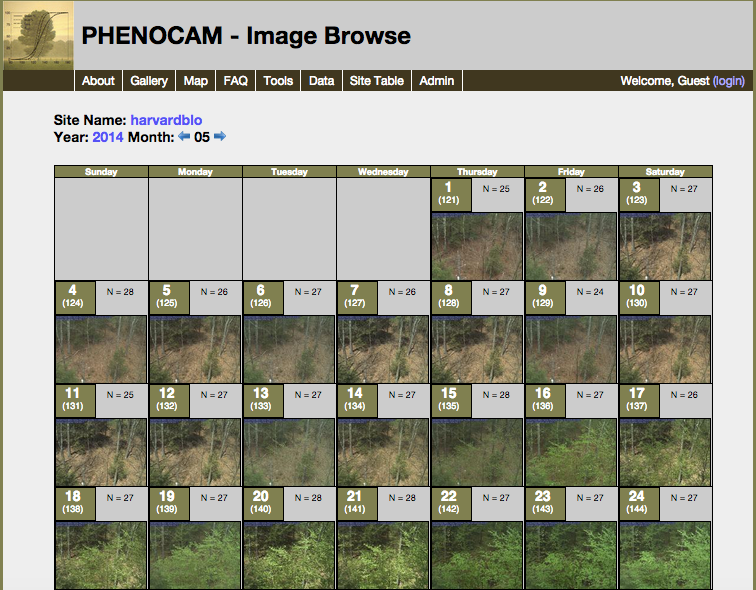Open thumbnail for May 24 (day 144)

665,555
